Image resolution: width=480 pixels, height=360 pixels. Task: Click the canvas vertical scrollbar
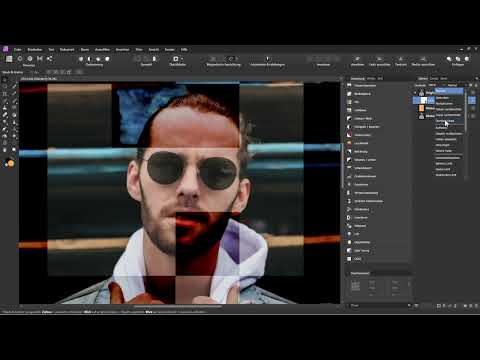pyautogui.click(x=342, y=166)
